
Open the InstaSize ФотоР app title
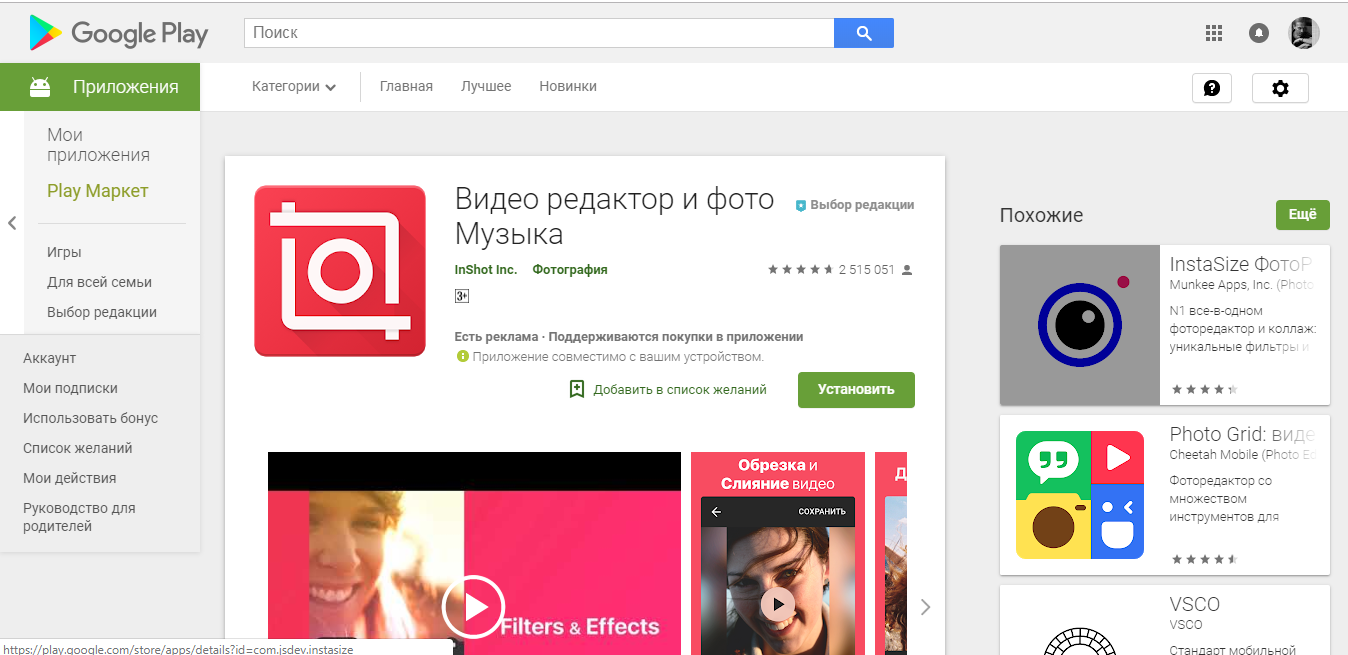(x=1240, y=264)
